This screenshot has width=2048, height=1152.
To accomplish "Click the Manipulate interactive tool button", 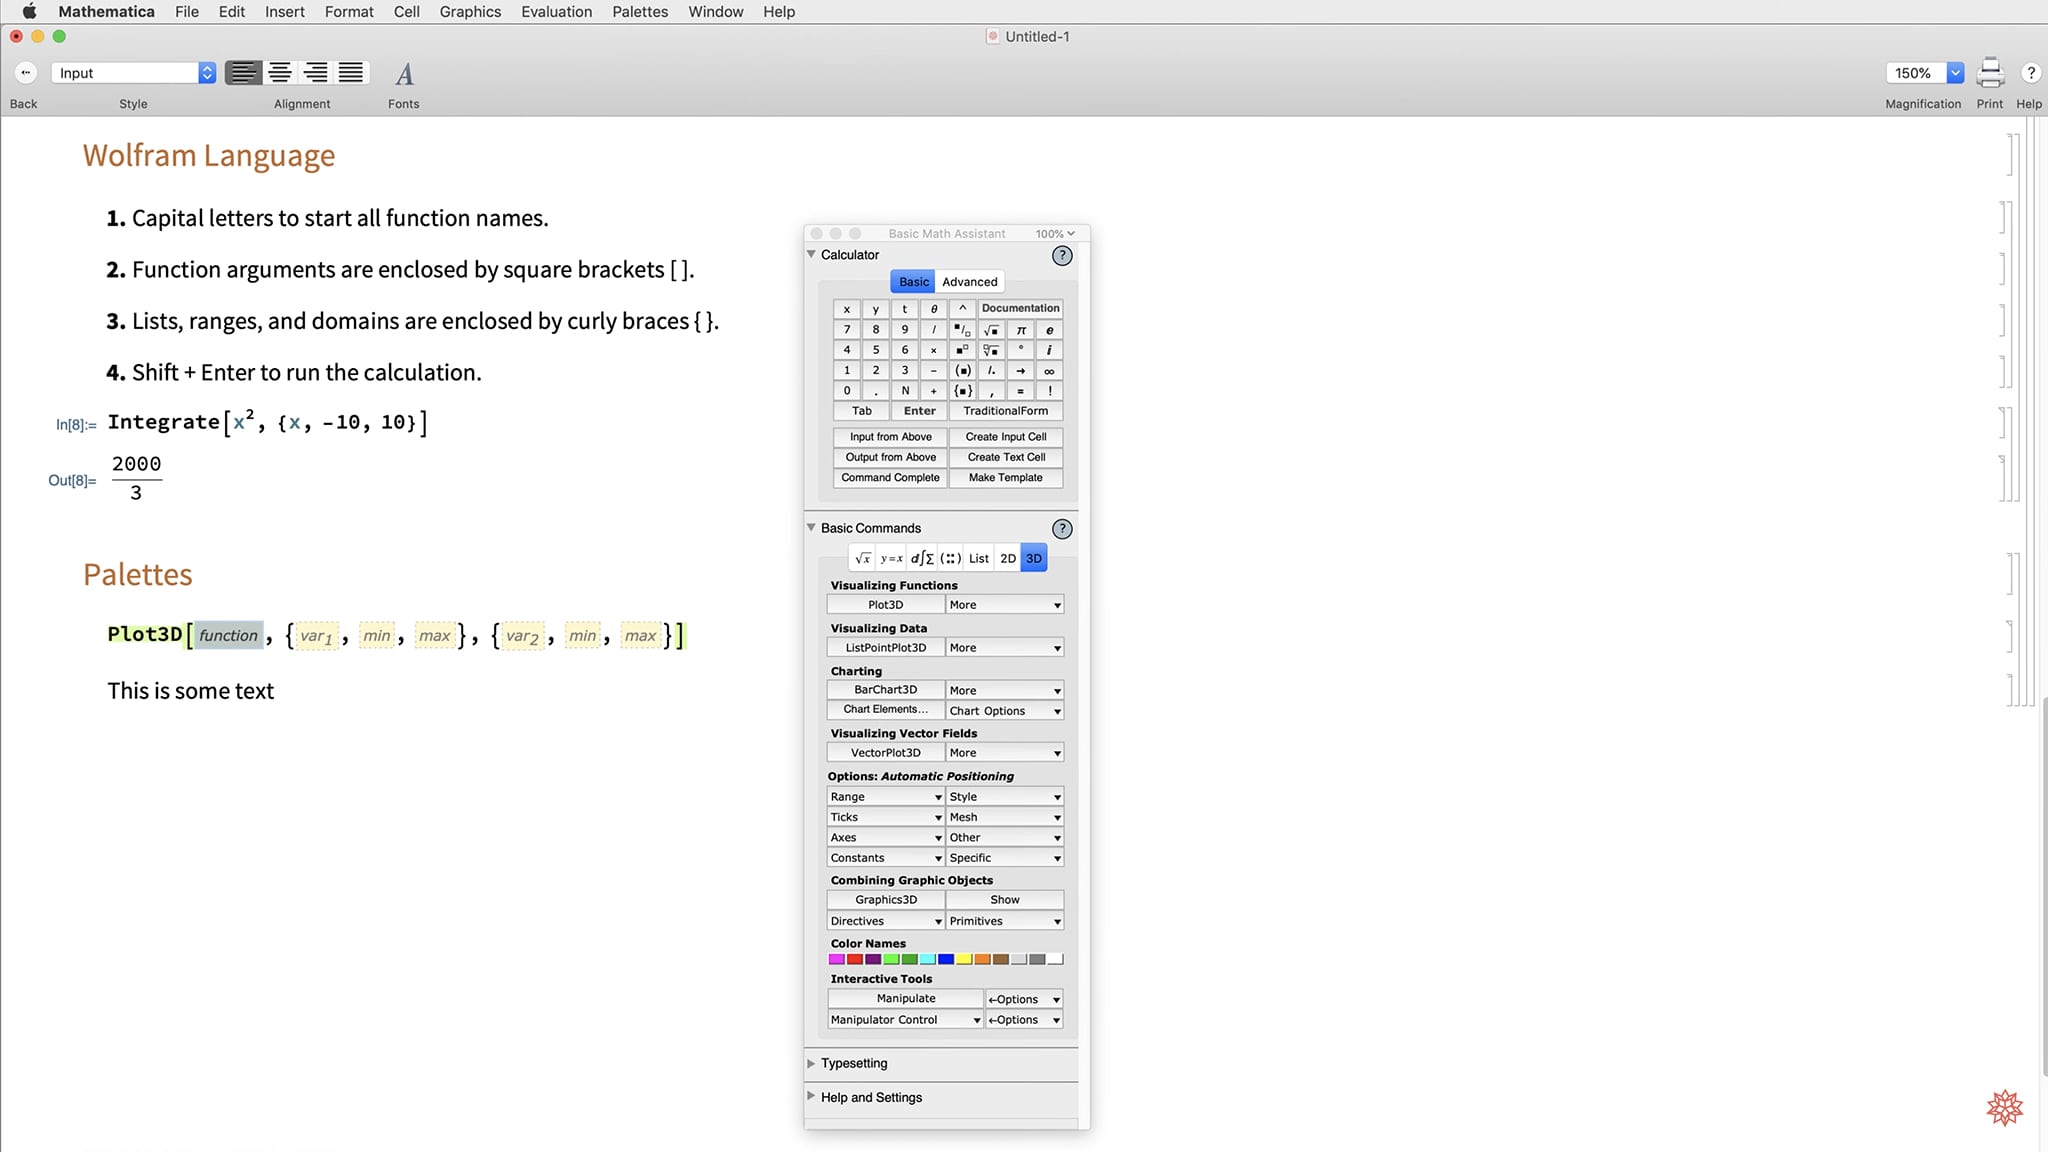I will click(x=906, y=999).
